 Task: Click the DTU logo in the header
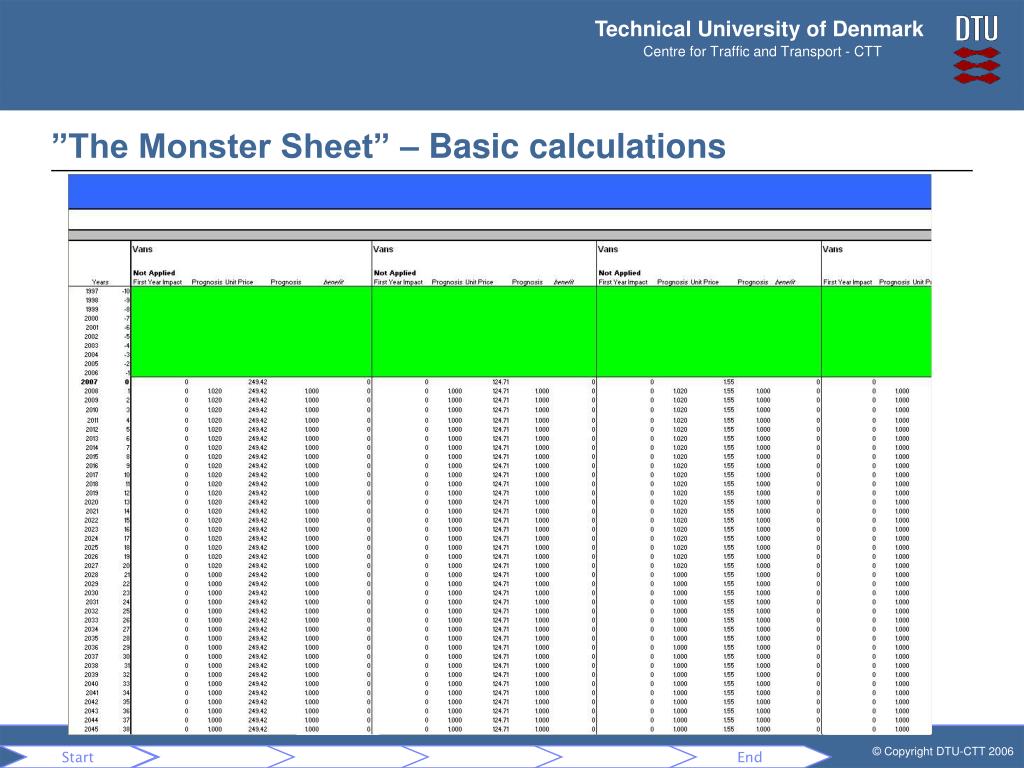977,50
